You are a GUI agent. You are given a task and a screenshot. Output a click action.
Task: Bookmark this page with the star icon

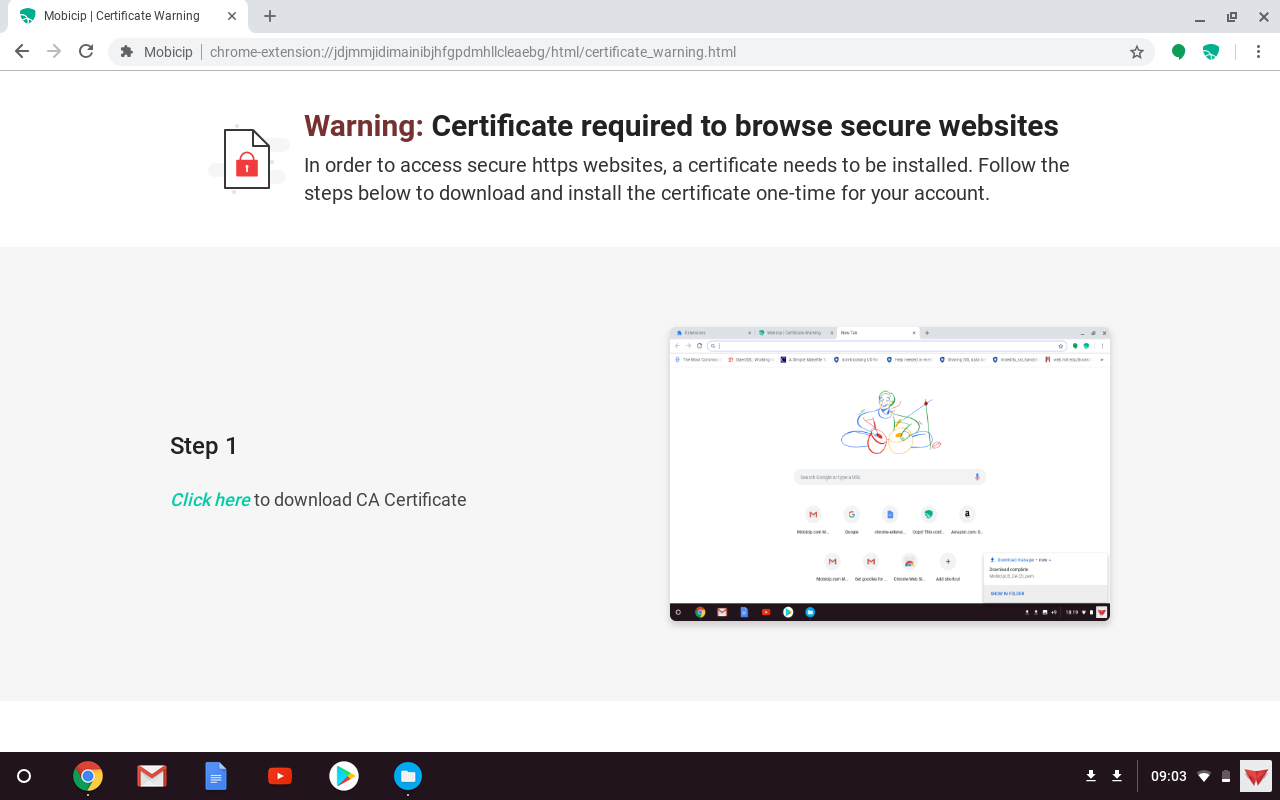coord(1136,52)
